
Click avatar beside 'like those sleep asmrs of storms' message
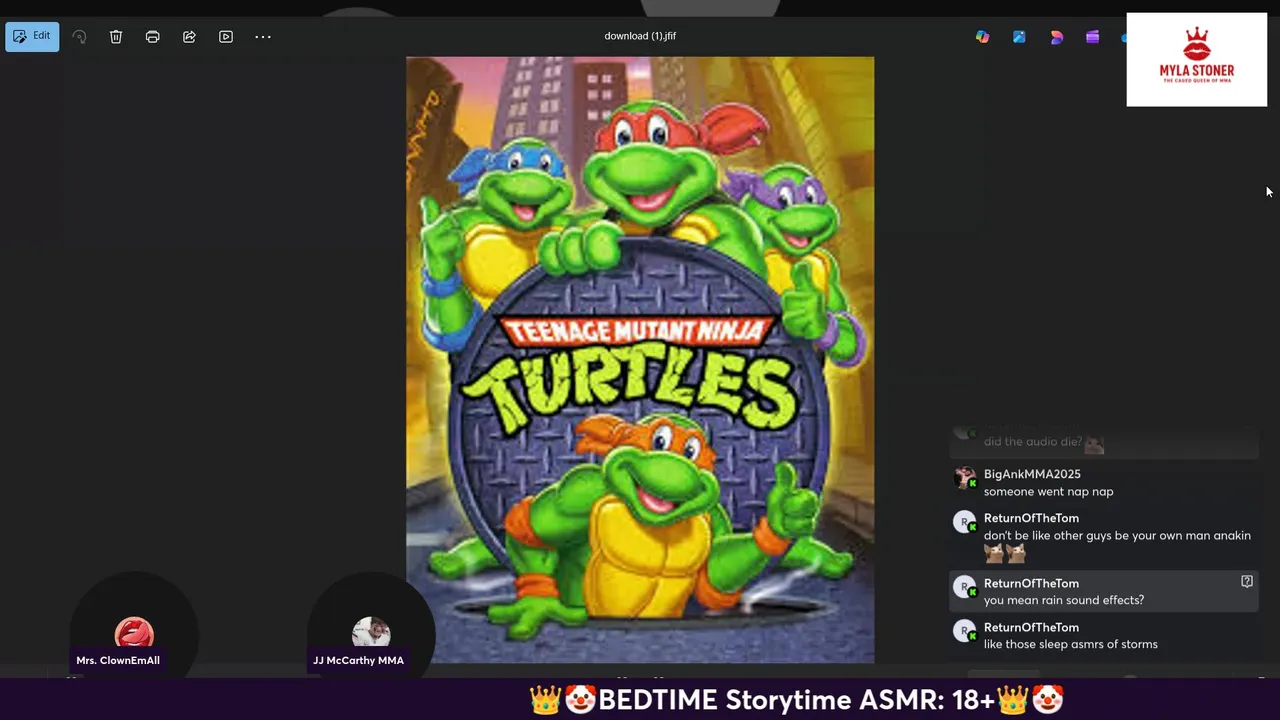(965, 631)
